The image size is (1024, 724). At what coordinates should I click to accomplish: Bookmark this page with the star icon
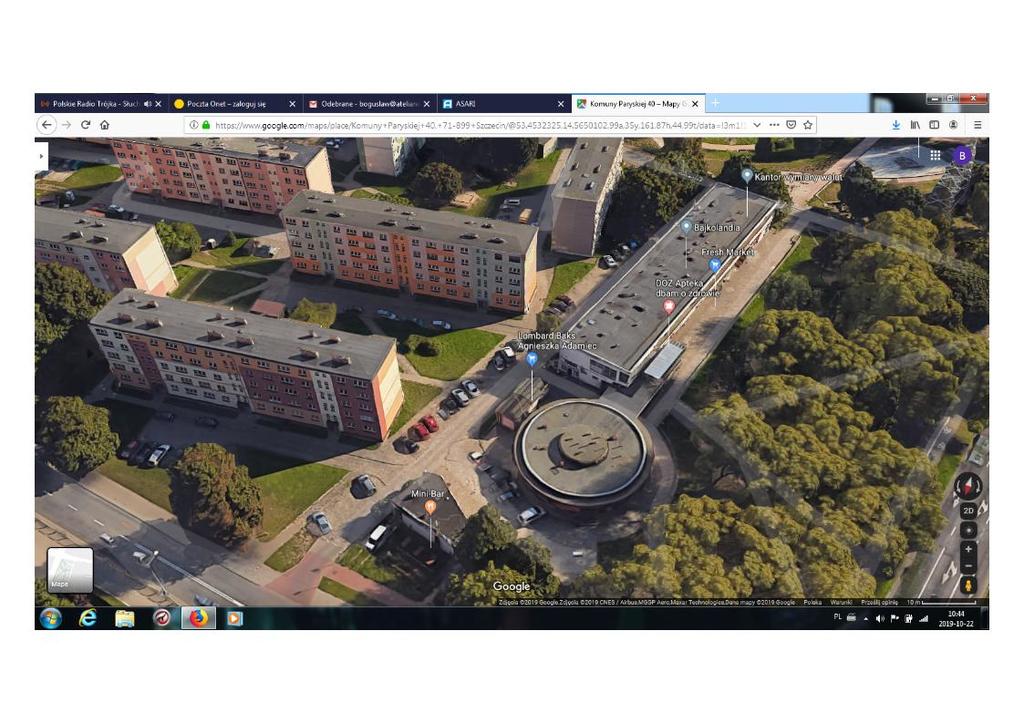[x=808, y=125]
